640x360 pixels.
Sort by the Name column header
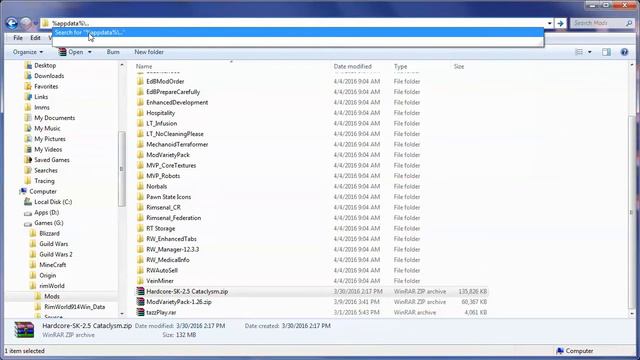point(144,66)
